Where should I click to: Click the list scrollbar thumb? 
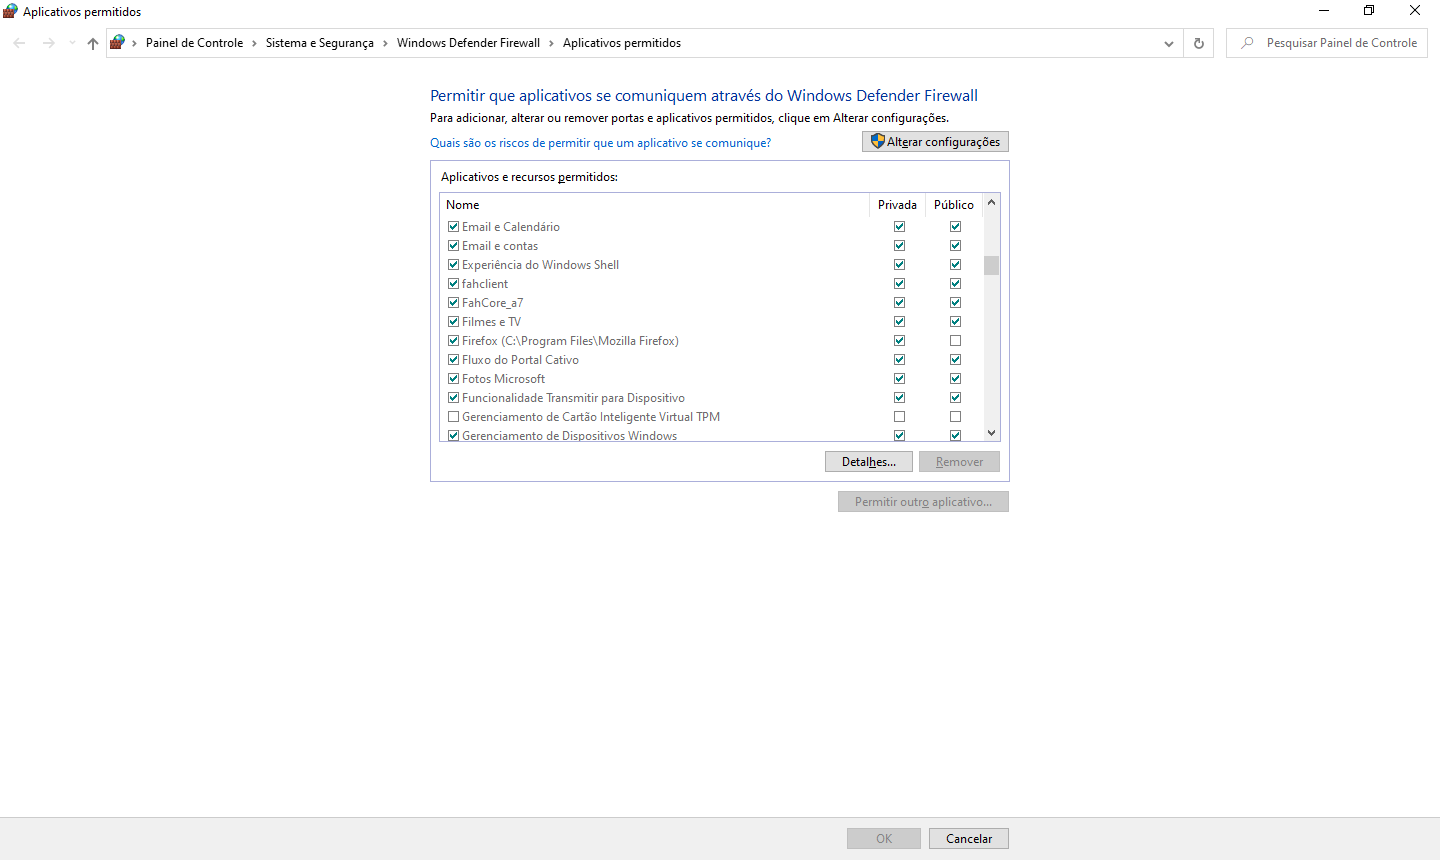click(x=991, y=265)
